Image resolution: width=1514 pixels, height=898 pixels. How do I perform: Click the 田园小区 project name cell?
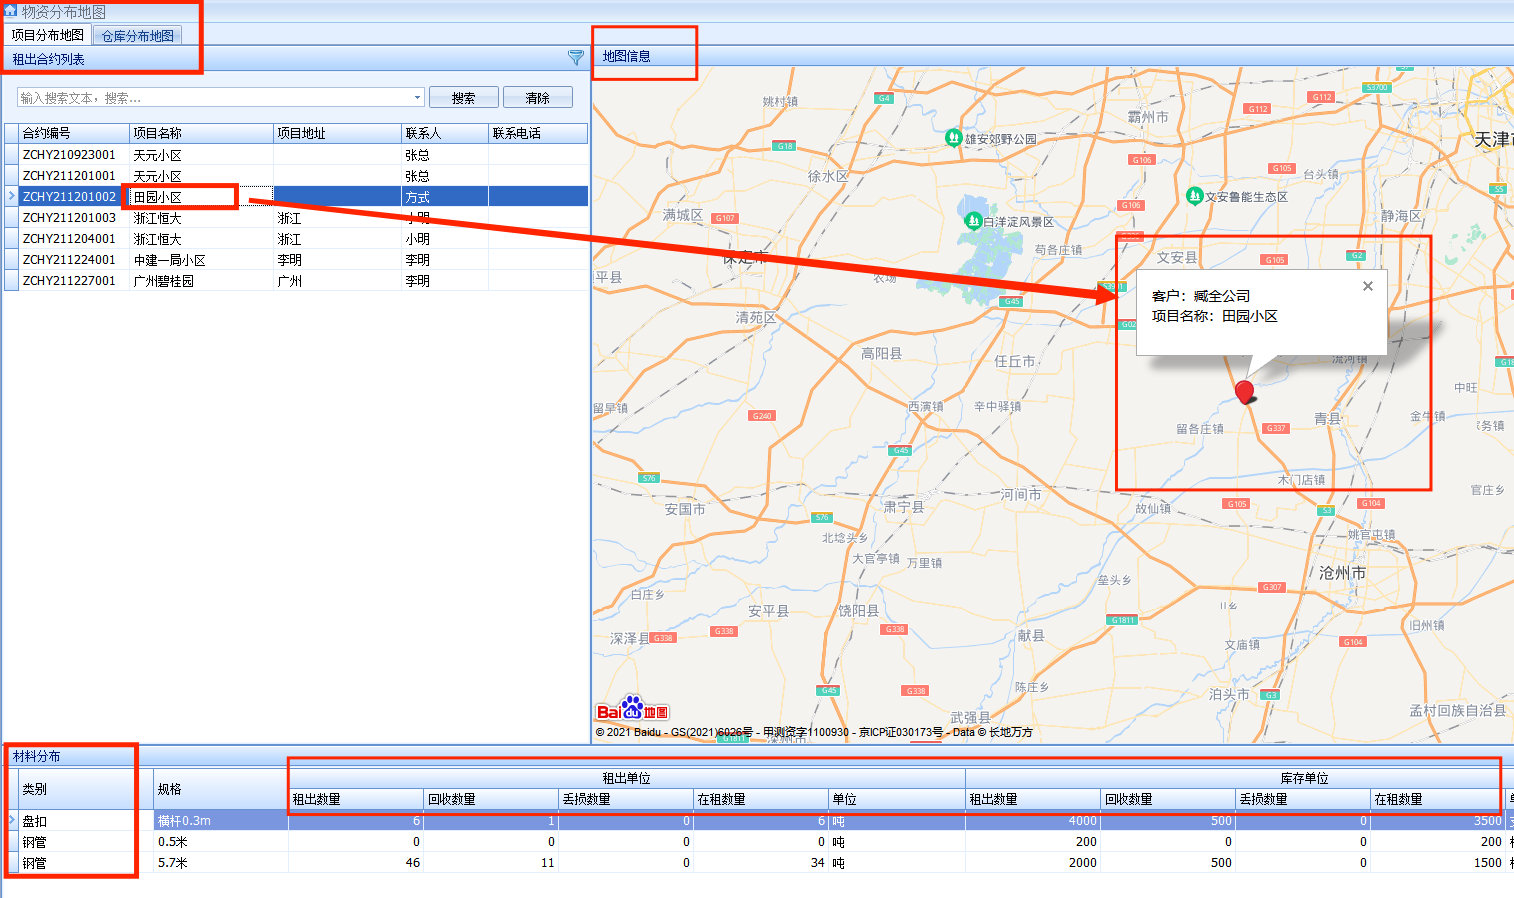201,197
